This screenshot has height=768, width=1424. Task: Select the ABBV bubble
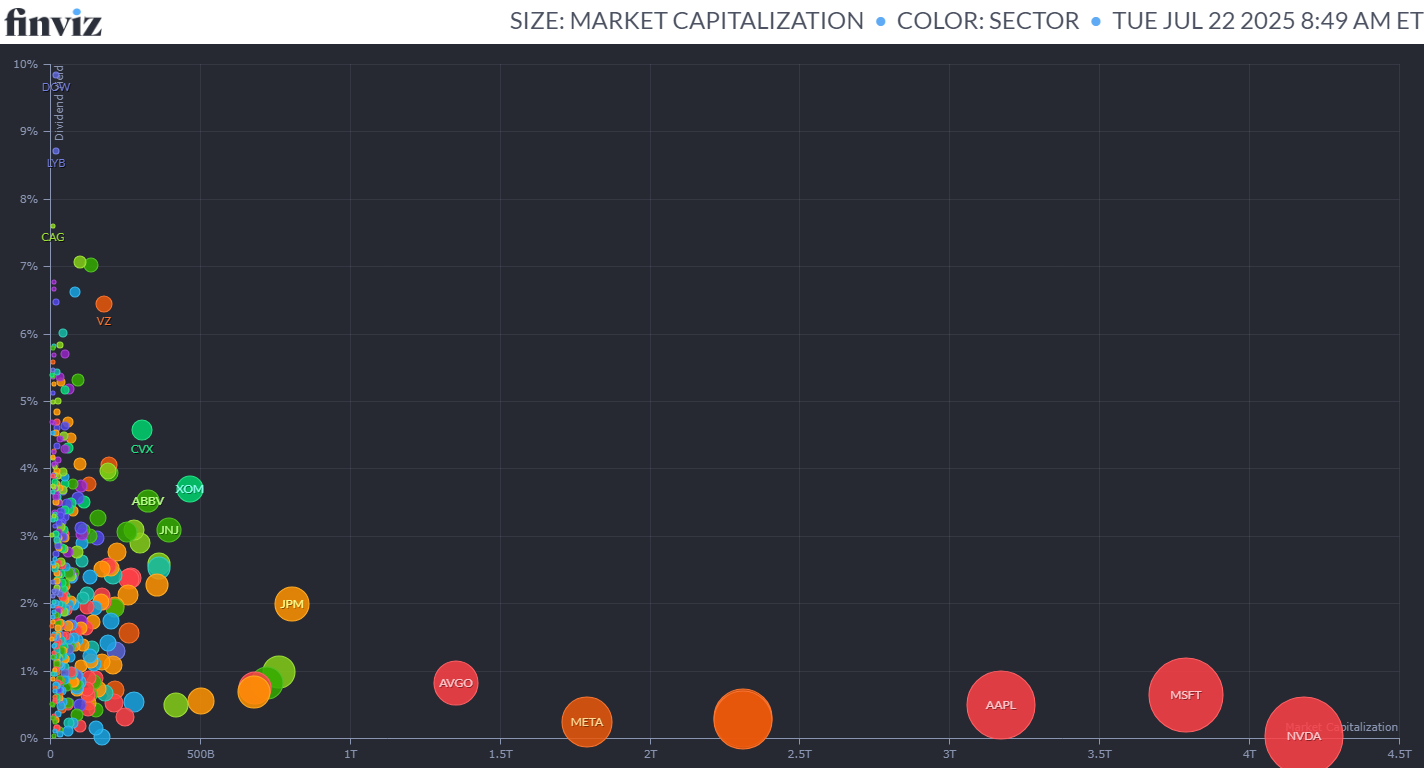[148, 501]
